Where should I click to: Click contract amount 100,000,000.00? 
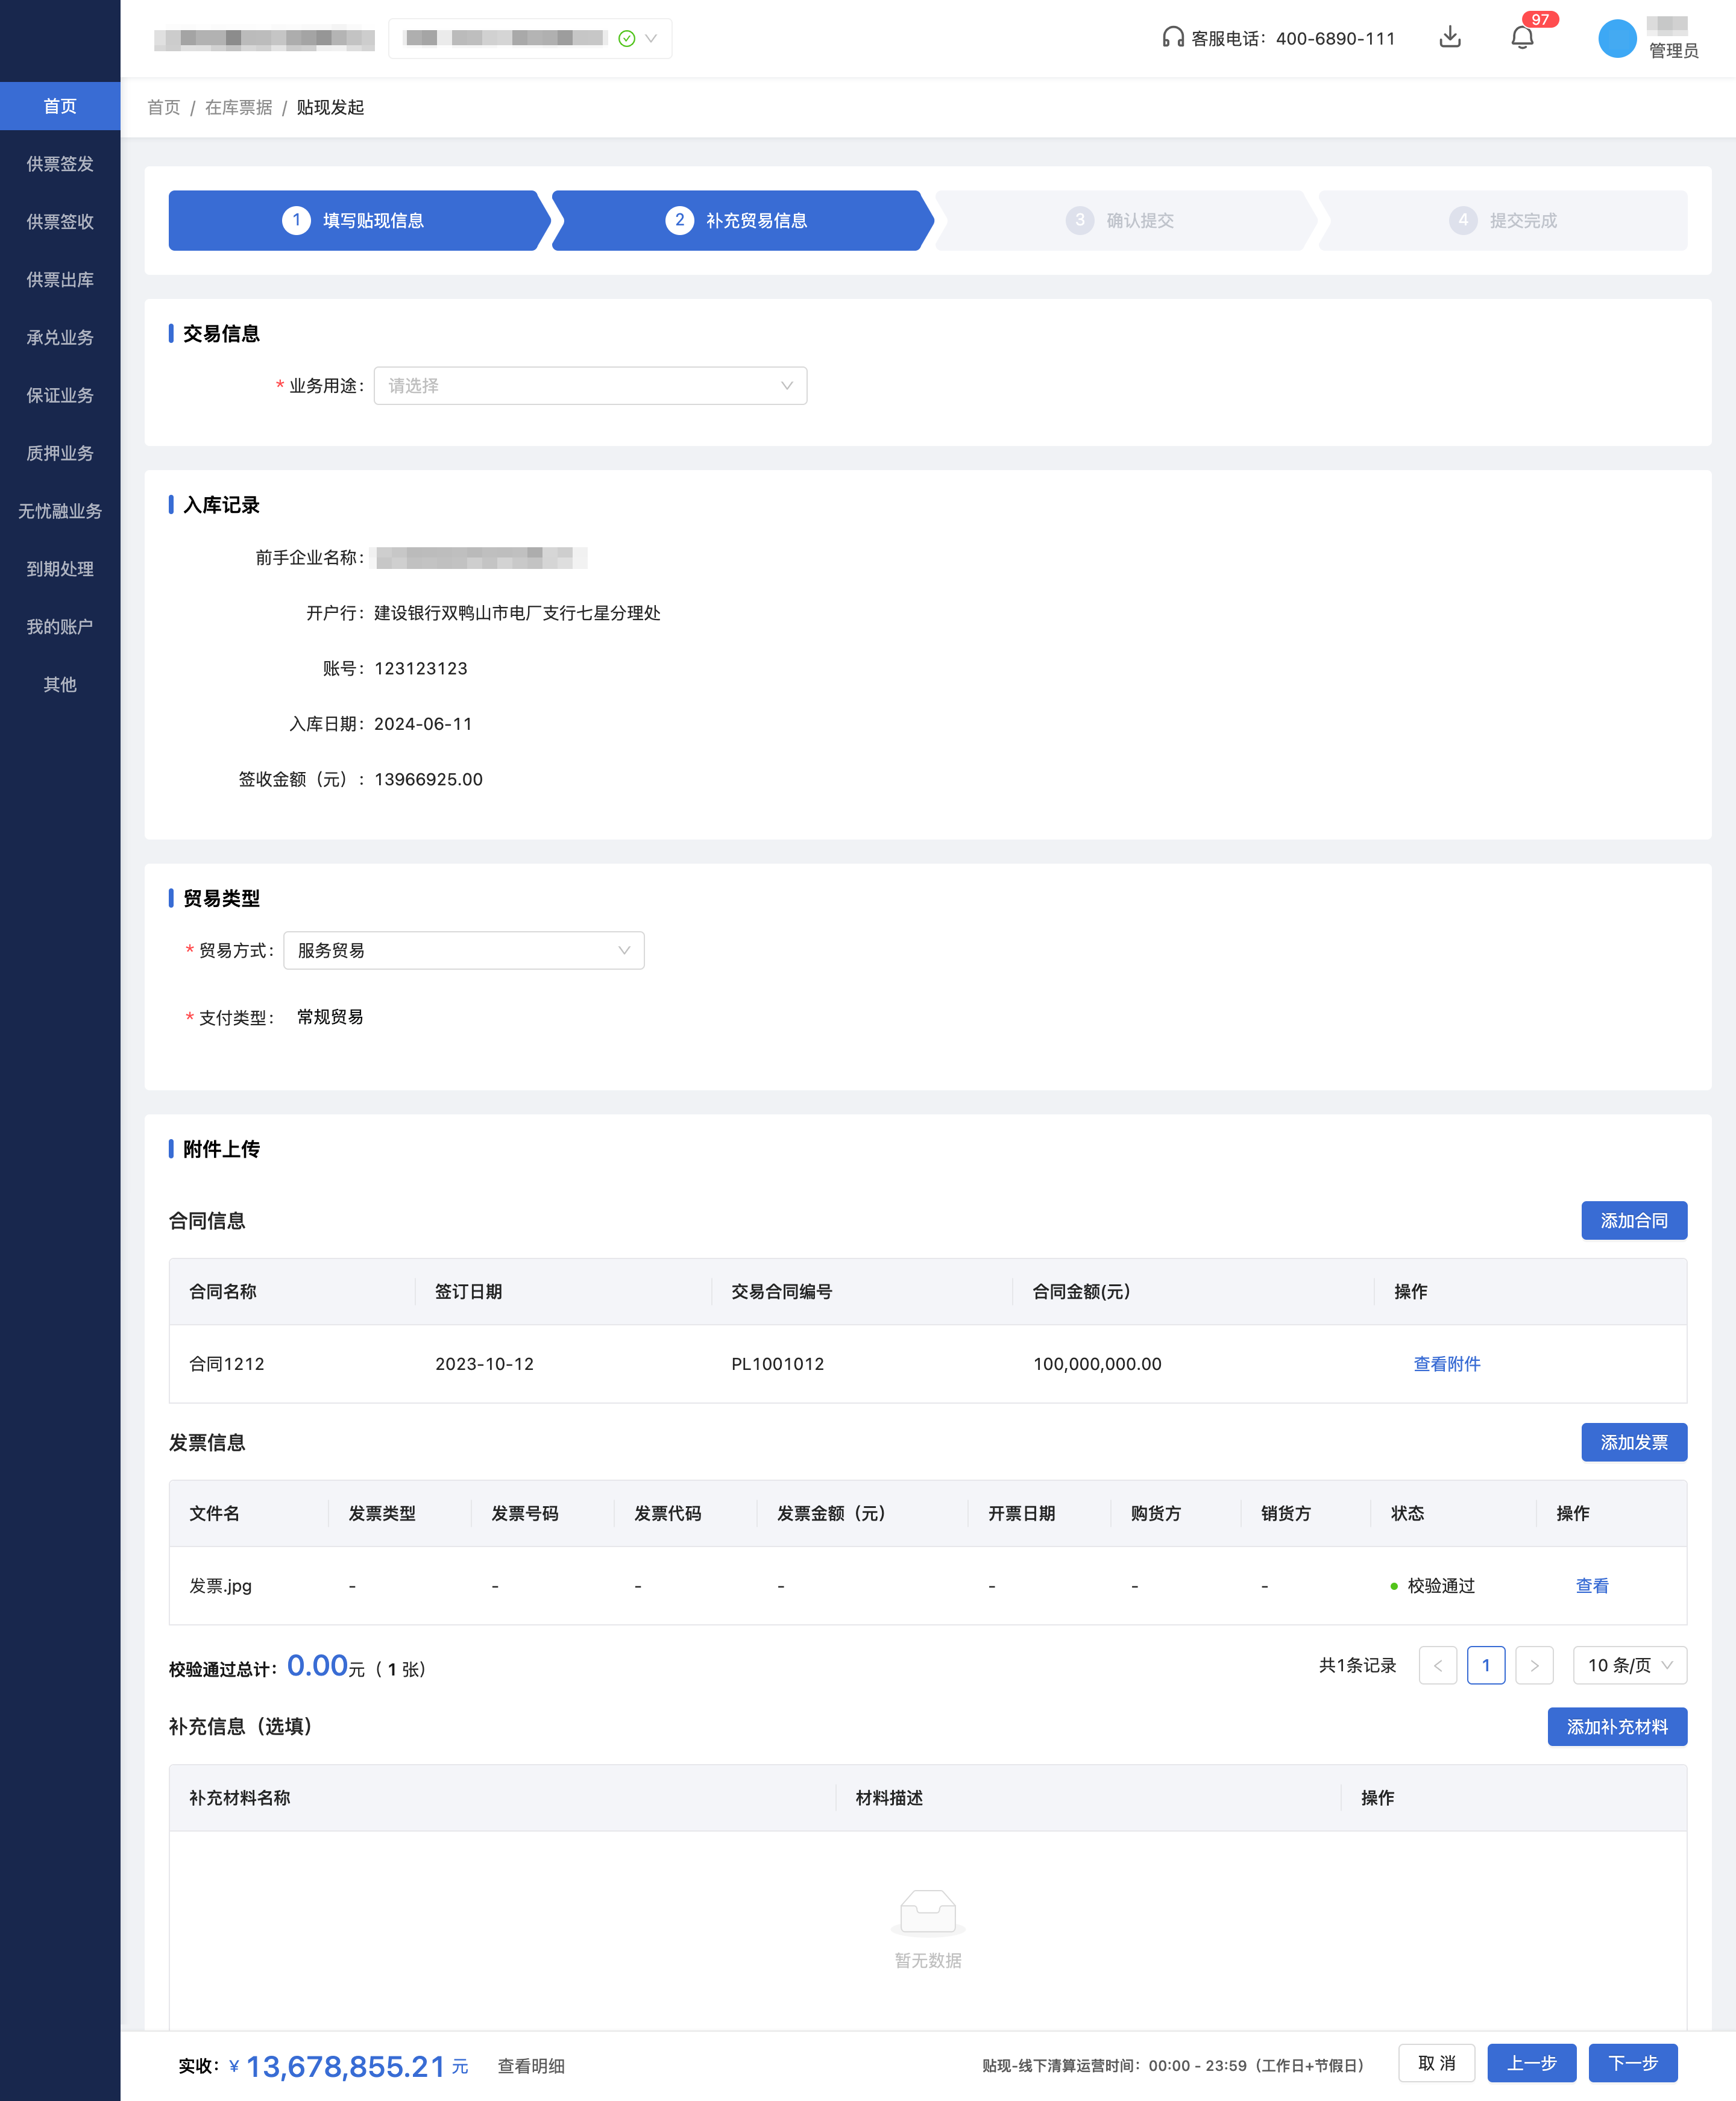click(x=1097, y=1364)
